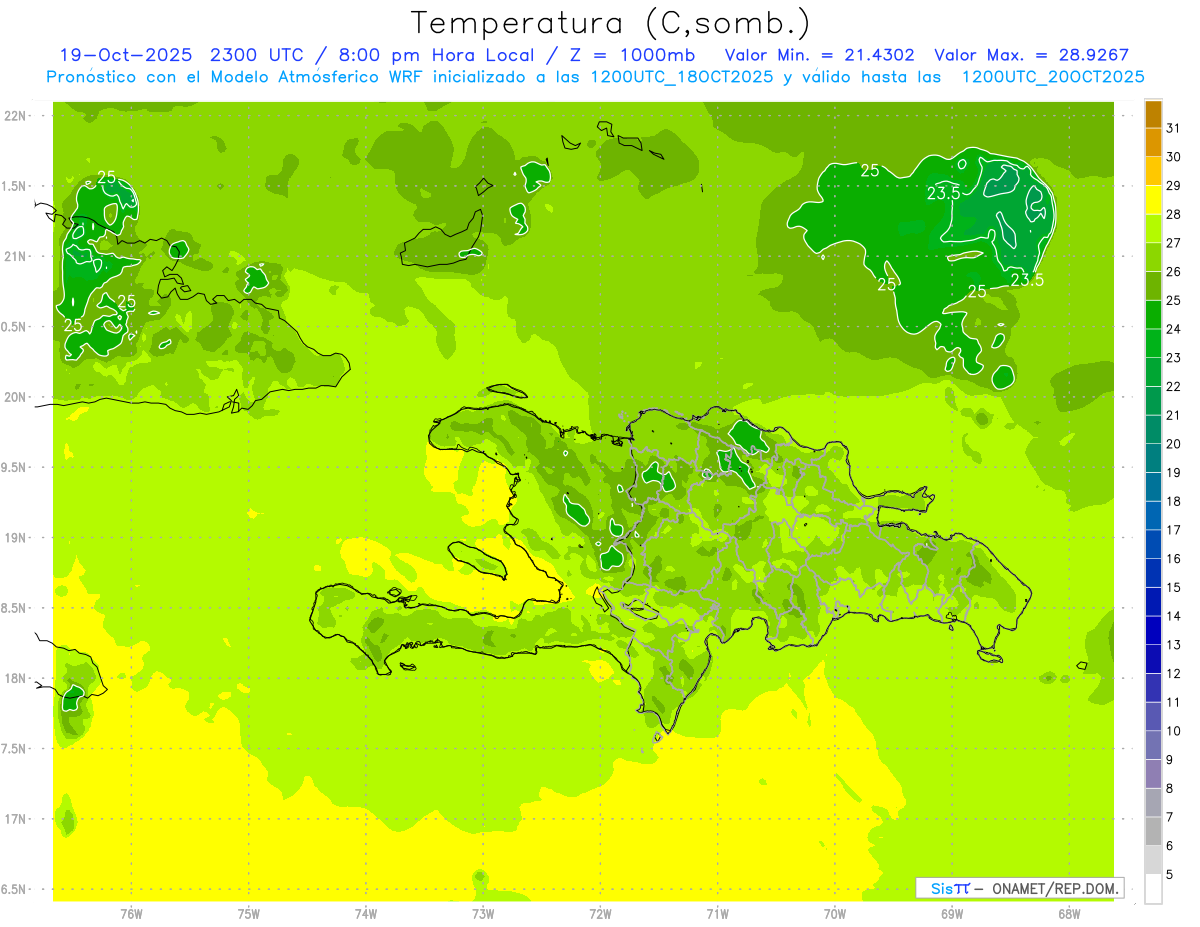
Task: Select the 72W longitude axis label
Action: 600,913
